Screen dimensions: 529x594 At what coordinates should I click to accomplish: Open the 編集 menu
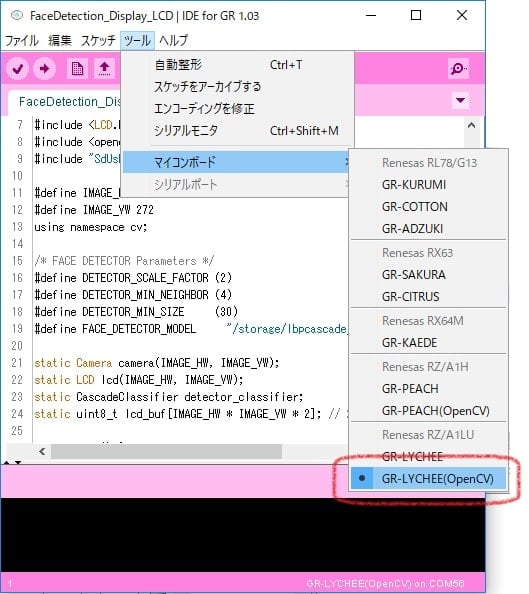pos(60,40)
